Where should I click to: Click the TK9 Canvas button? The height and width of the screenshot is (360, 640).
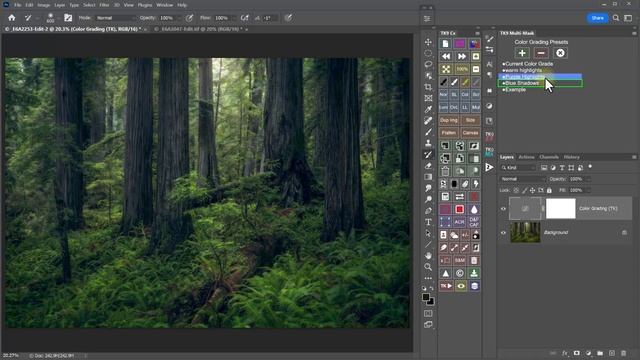coord(470,133)
